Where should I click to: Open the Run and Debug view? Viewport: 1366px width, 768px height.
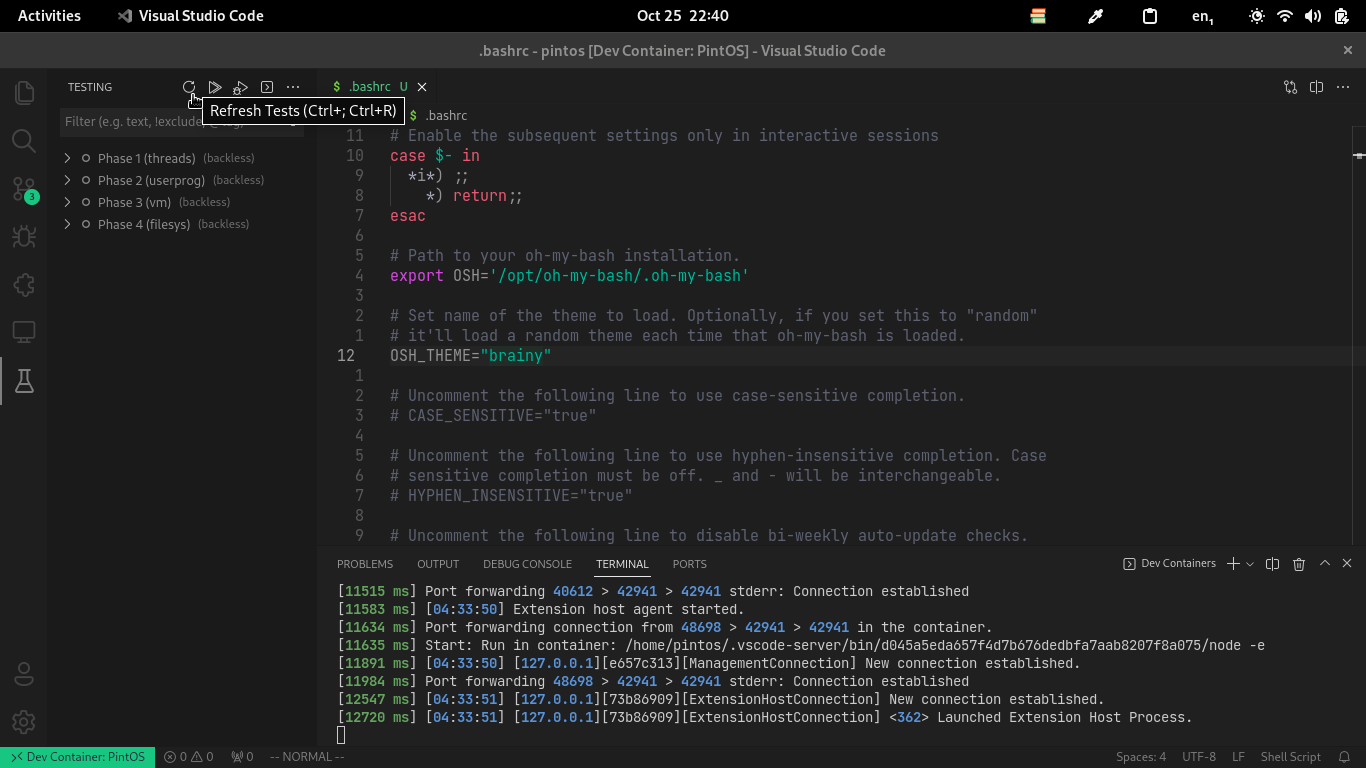(x=24, y=237)
